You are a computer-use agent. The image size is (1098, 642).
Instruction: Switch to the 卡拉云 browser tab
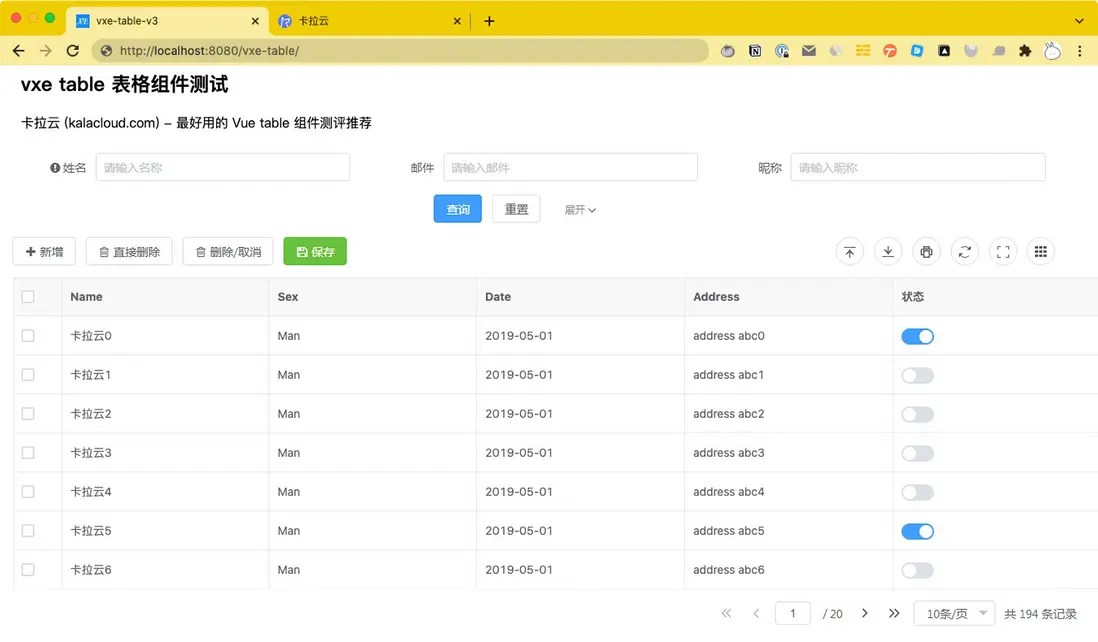pyautogui.click(x=341, y=20)
